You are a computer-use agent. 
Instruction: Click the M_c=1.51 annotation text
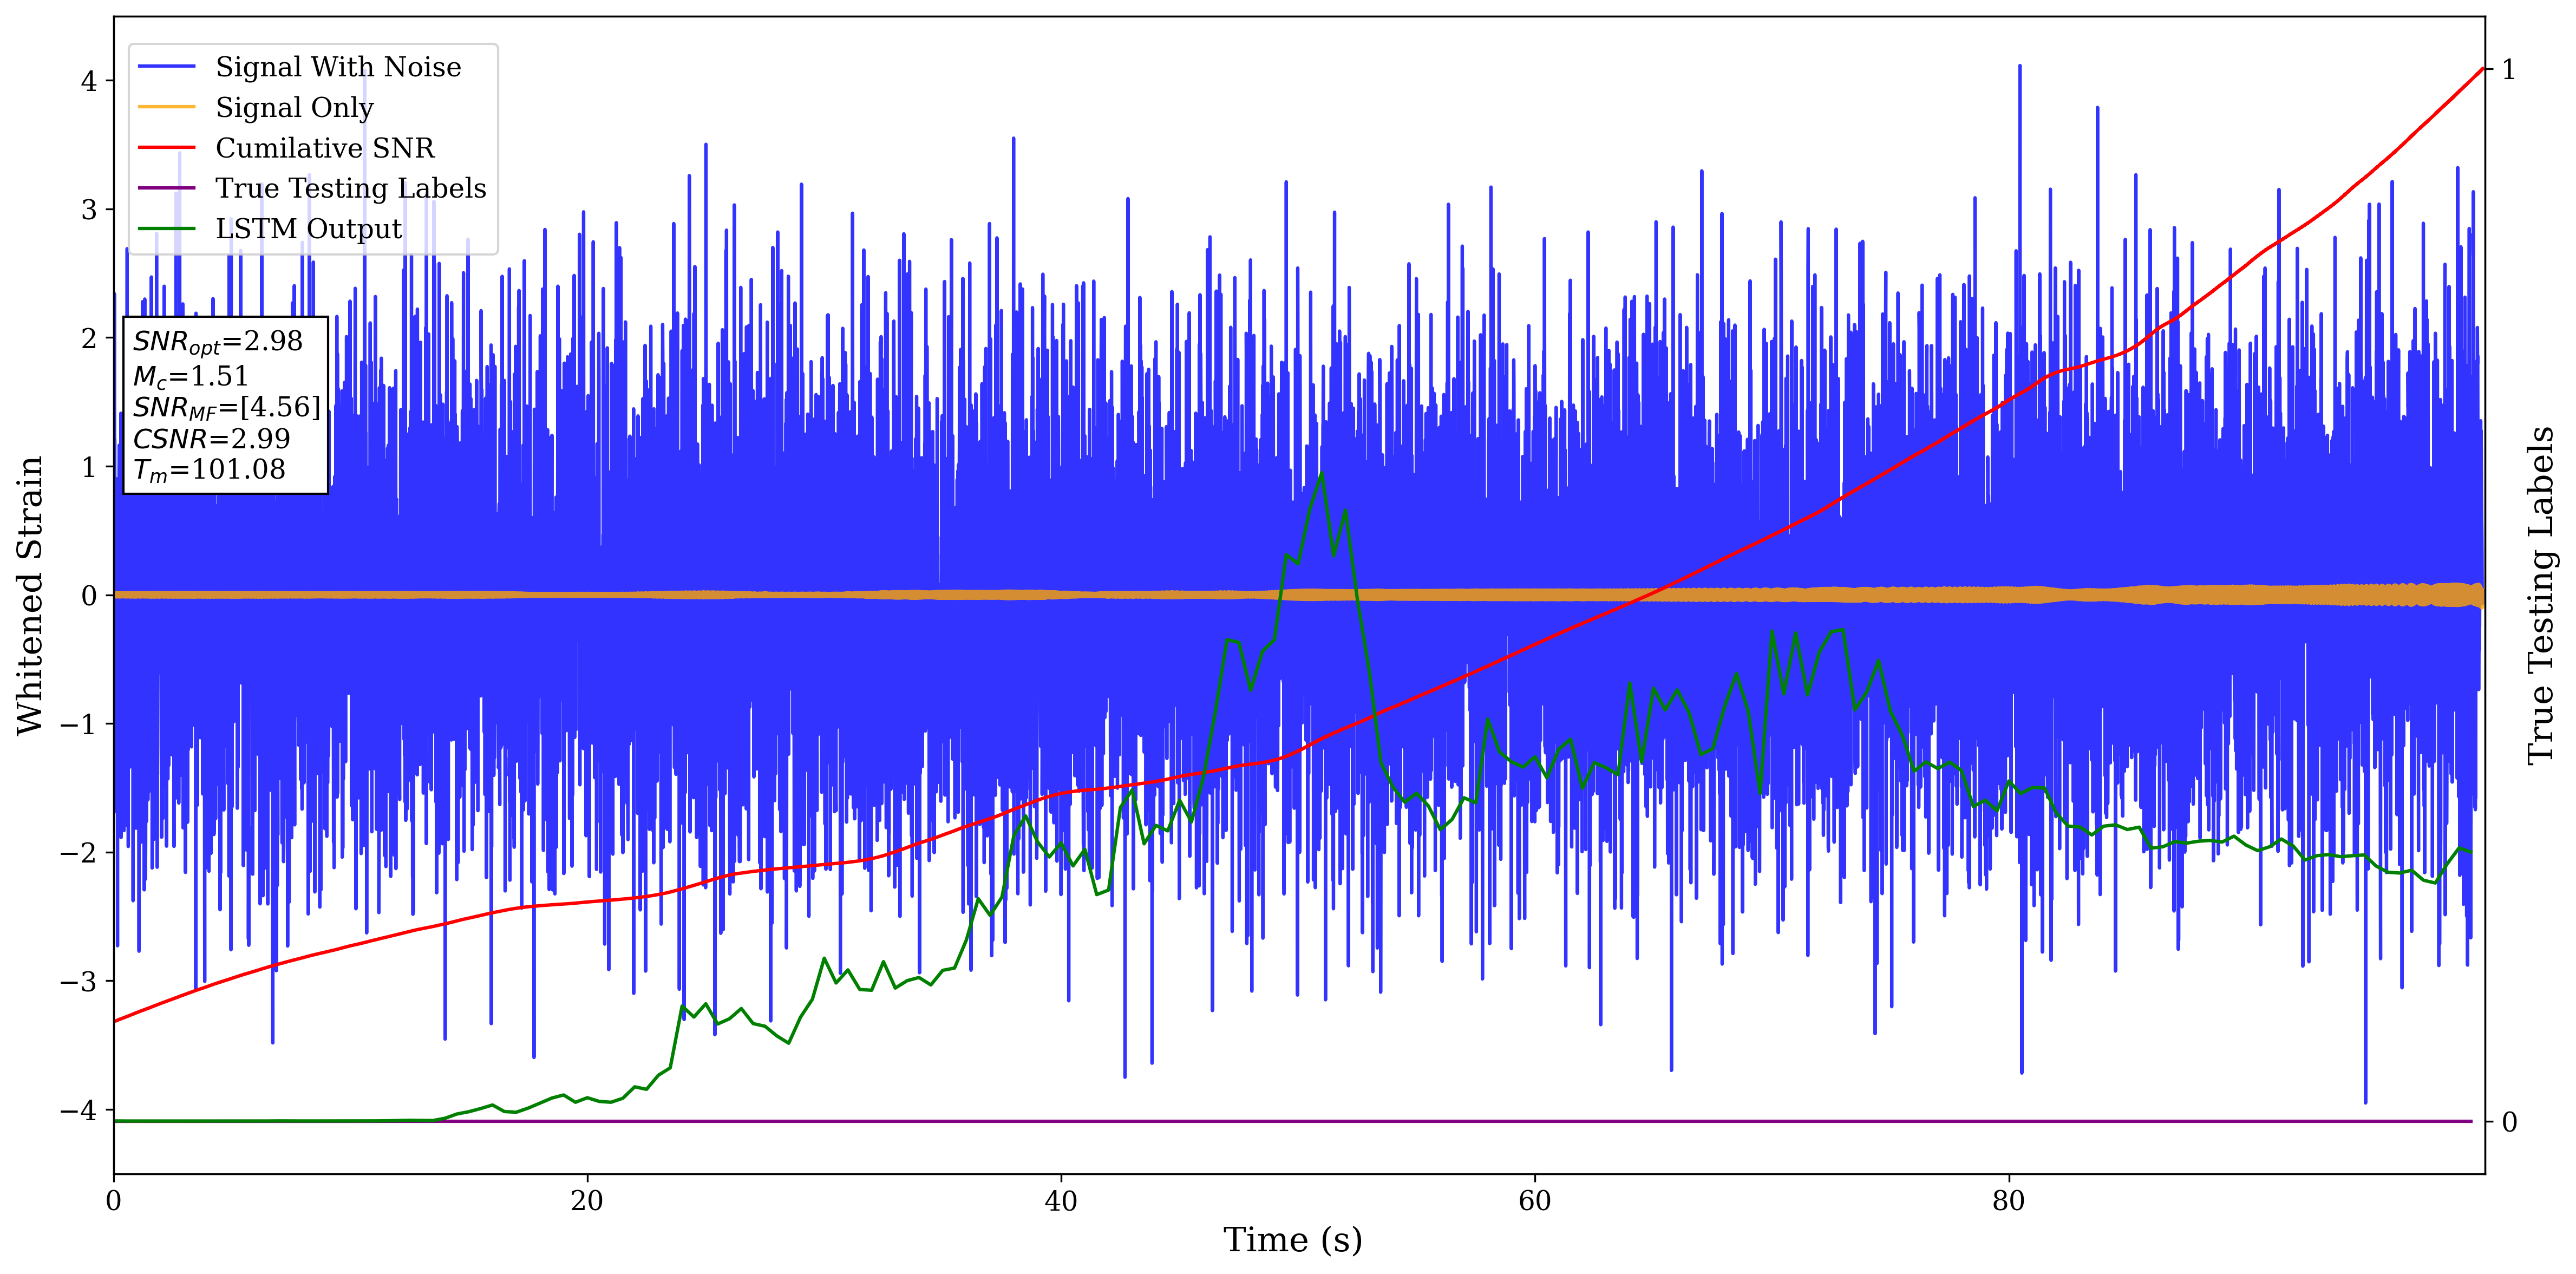[190, 376]
